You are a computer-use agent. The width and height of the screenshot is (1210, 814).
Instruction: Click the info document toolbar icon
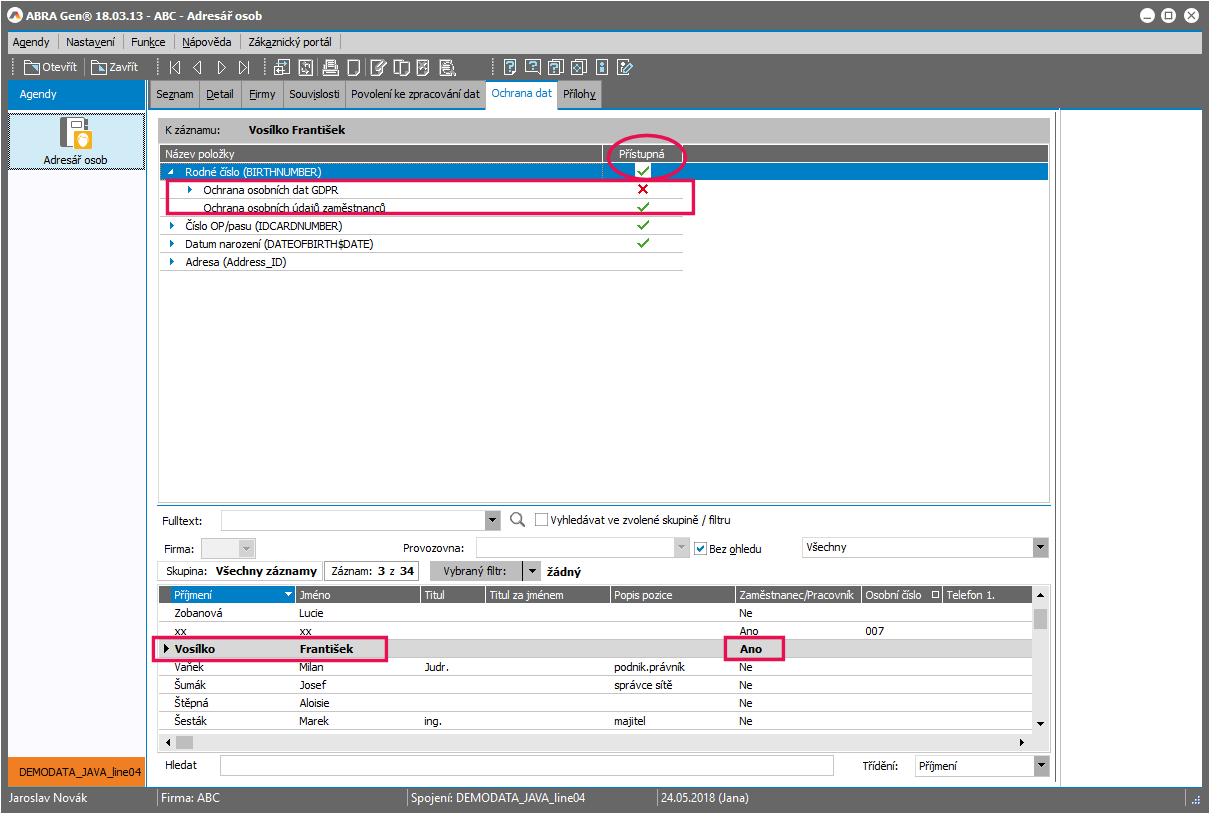pyautogui.click(x=602, y=68)
